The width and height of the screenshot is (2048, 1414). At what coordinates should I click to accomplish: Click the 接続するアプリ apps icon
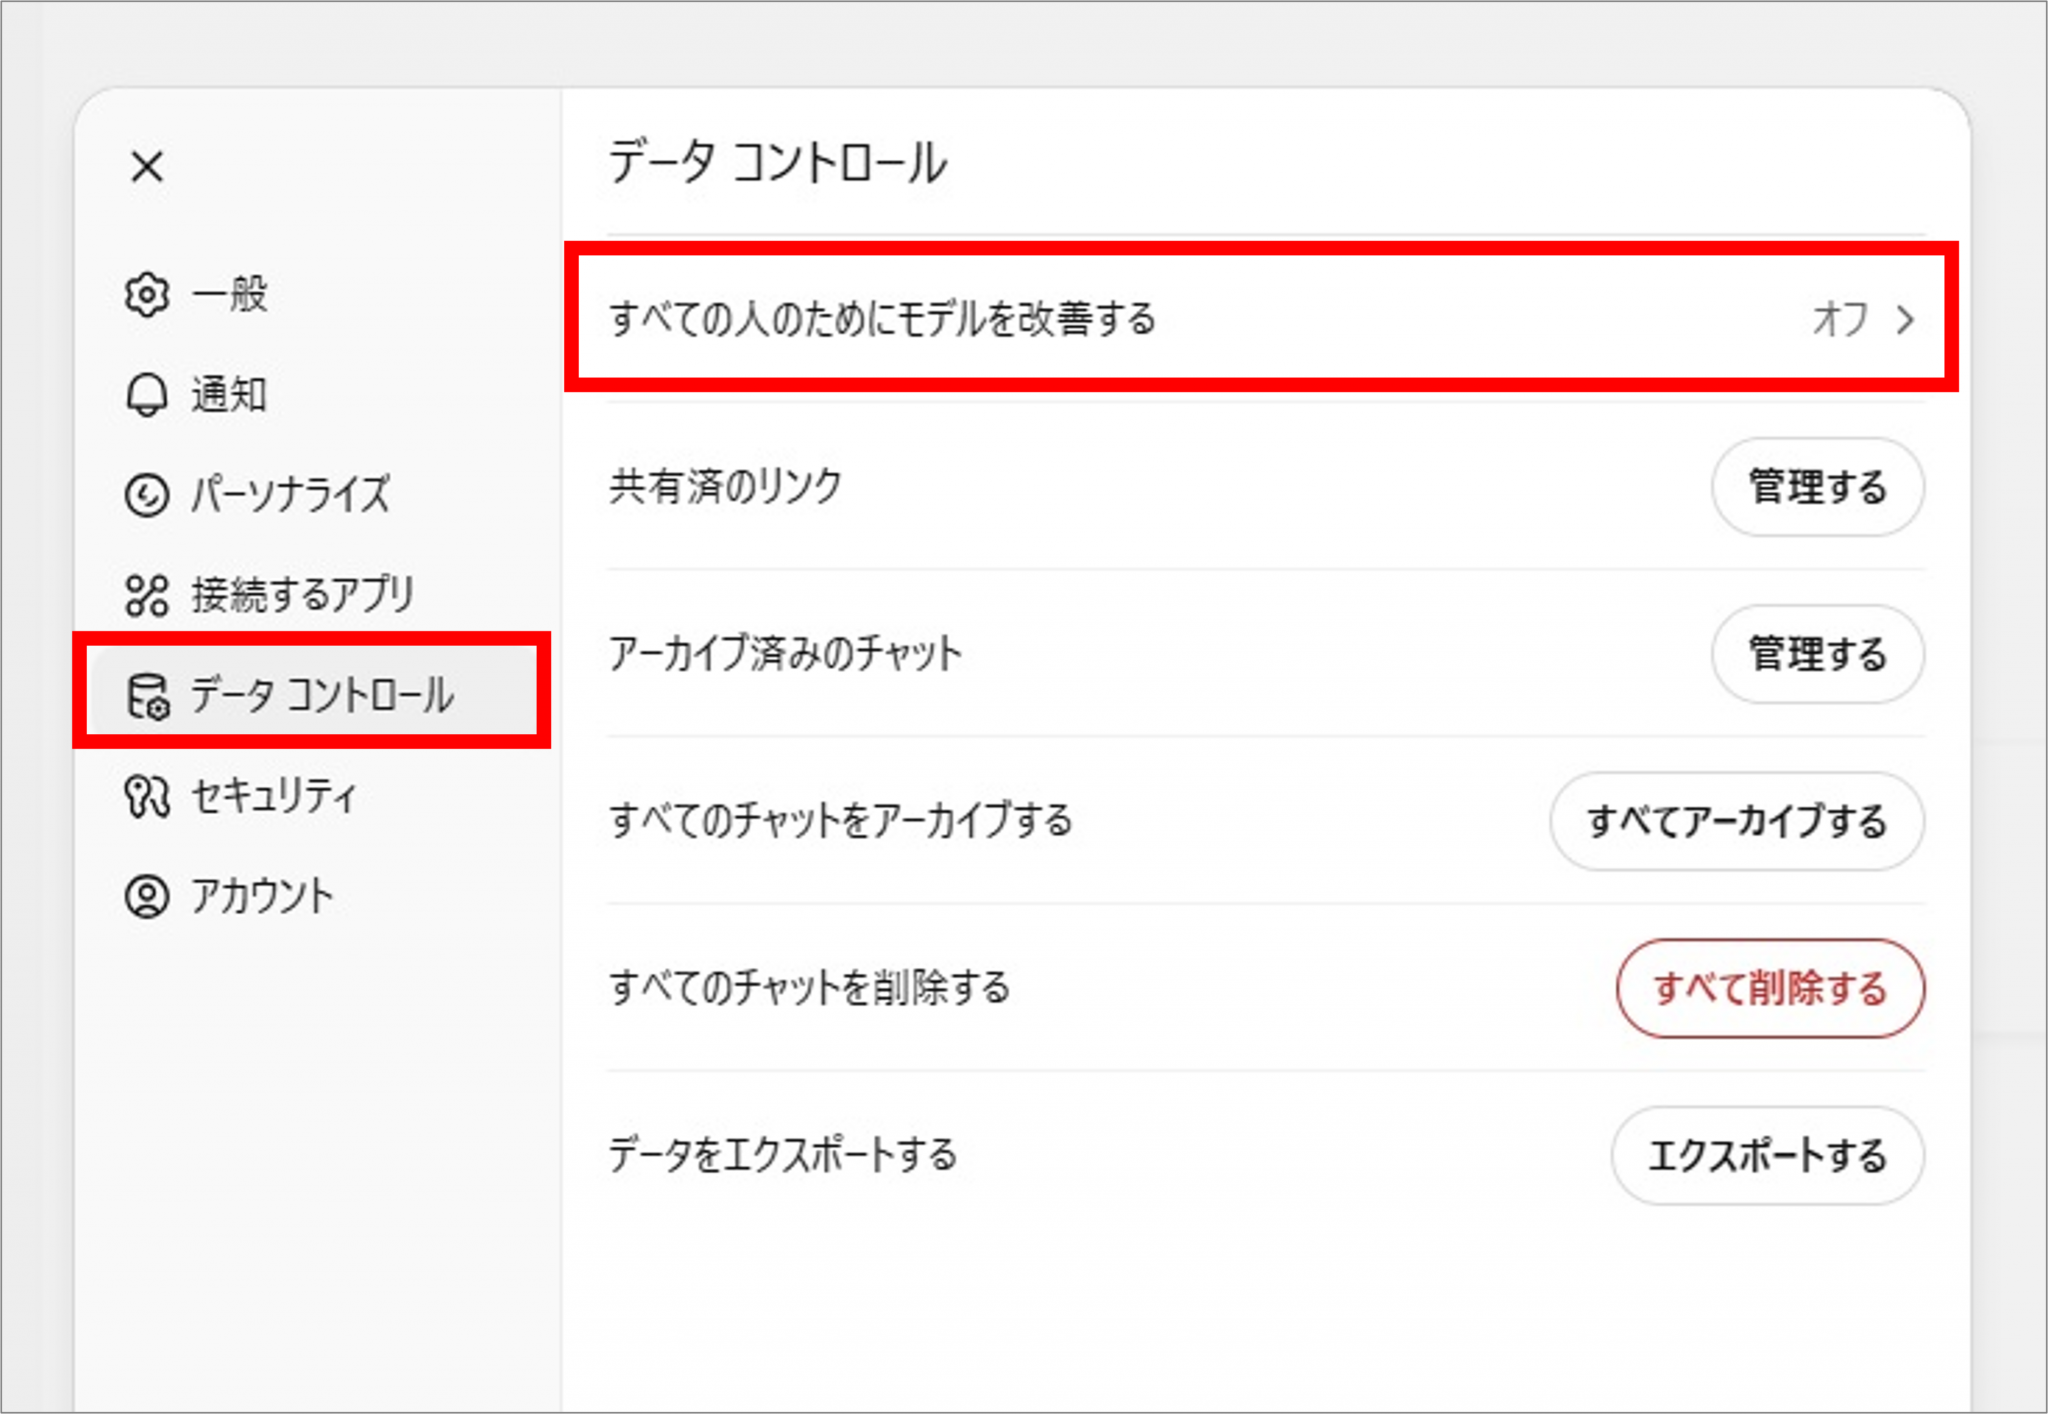(147, 595)
